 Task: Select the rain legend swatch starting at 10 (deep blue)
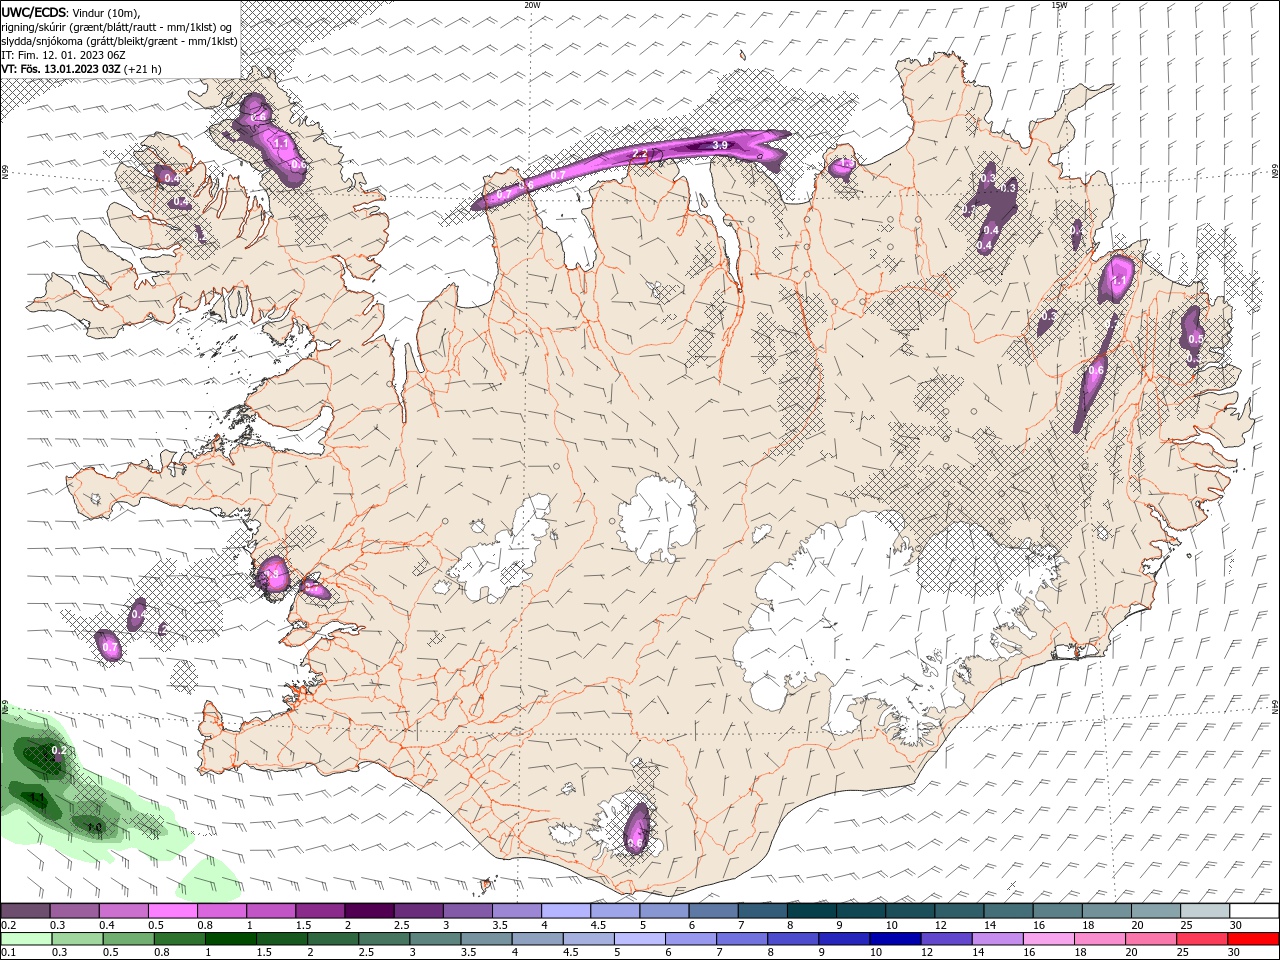point(895,939)
